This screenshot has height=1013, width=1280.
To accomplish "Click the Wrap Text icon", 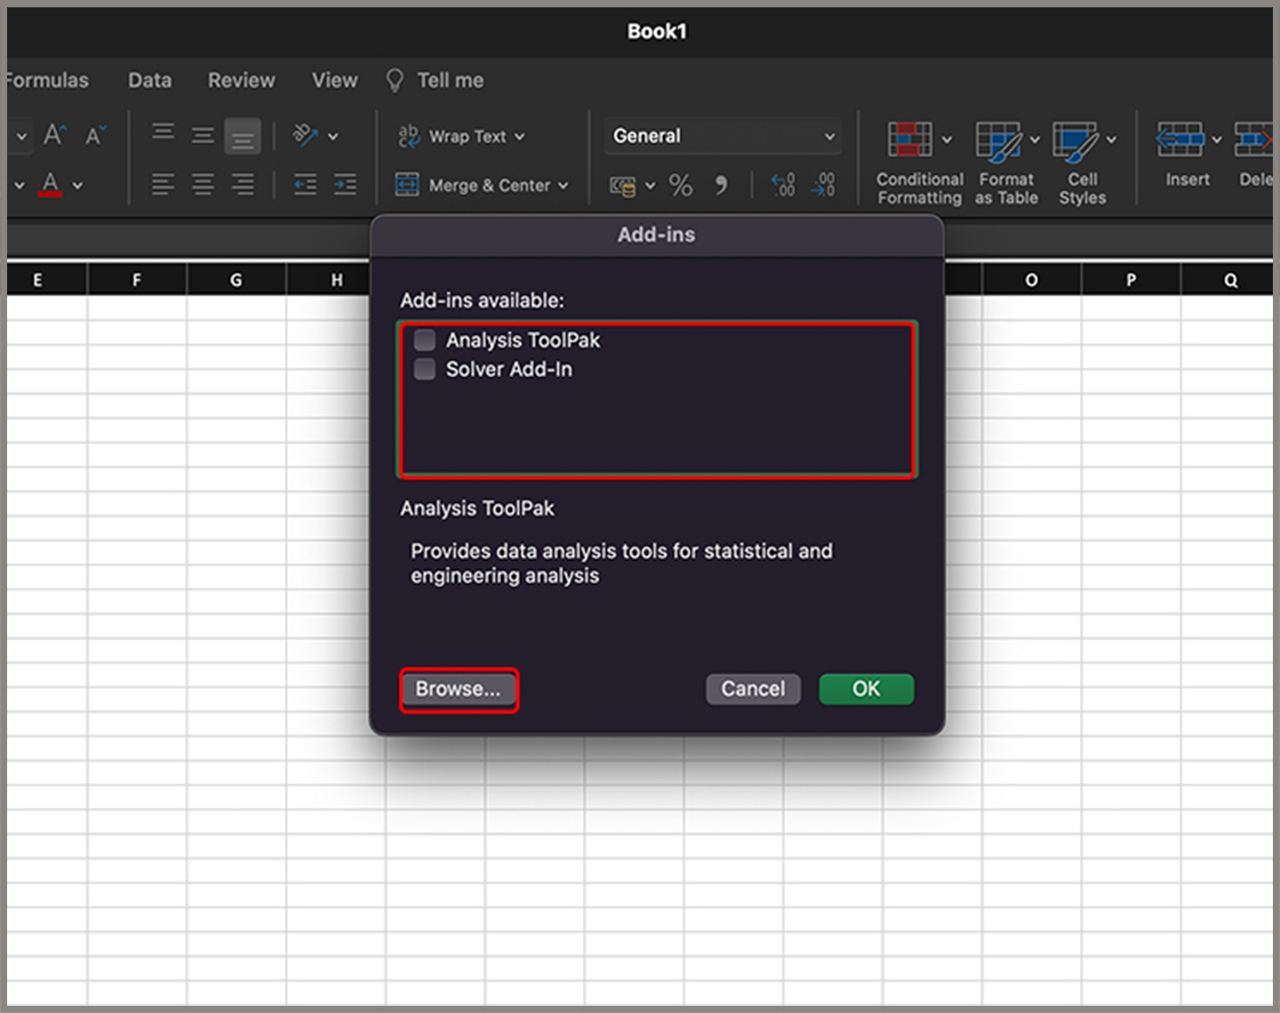I will pyautogui.click(x=408, y=135).
